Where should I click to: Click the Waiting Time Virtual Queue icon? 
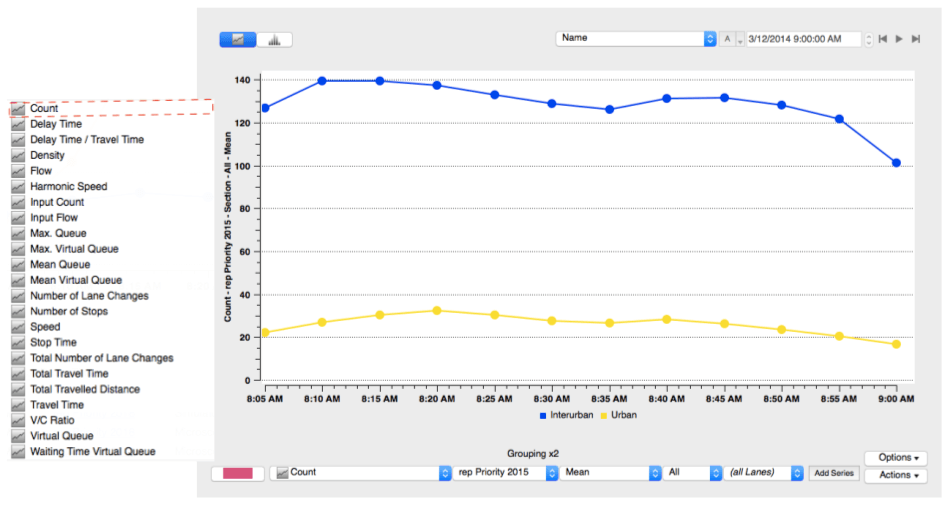pos(18,452)
